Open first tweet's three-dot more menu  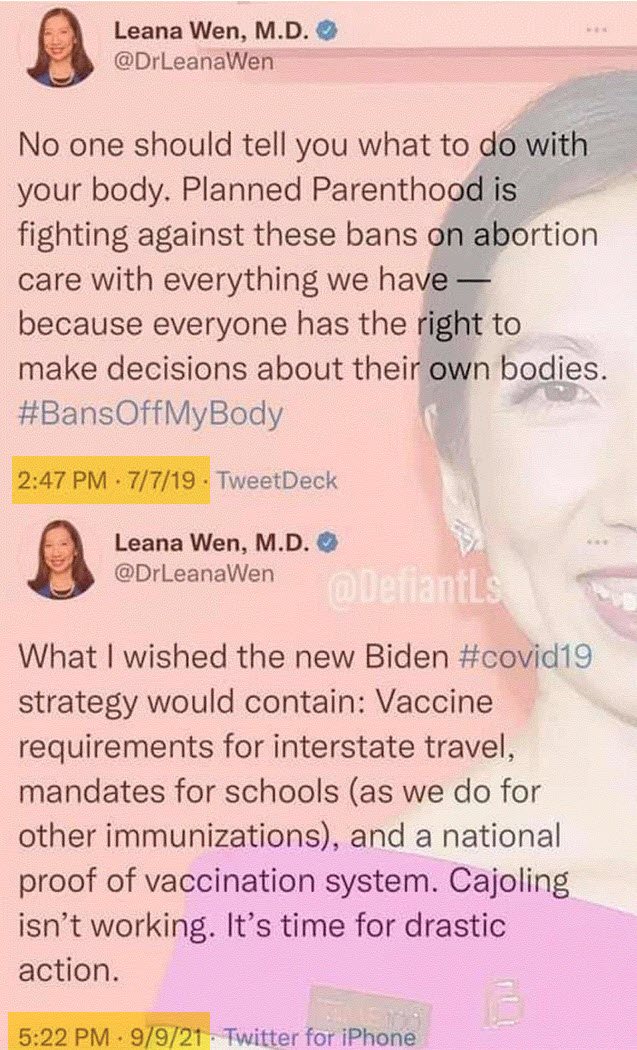click(x=597, y=30)
